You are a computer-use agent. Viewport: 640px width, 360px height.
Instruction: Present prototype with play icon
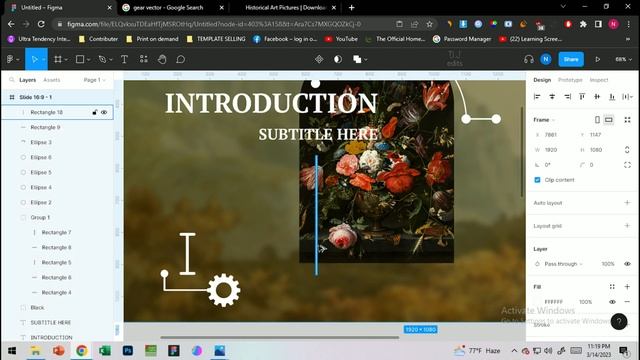coord(598,60)
